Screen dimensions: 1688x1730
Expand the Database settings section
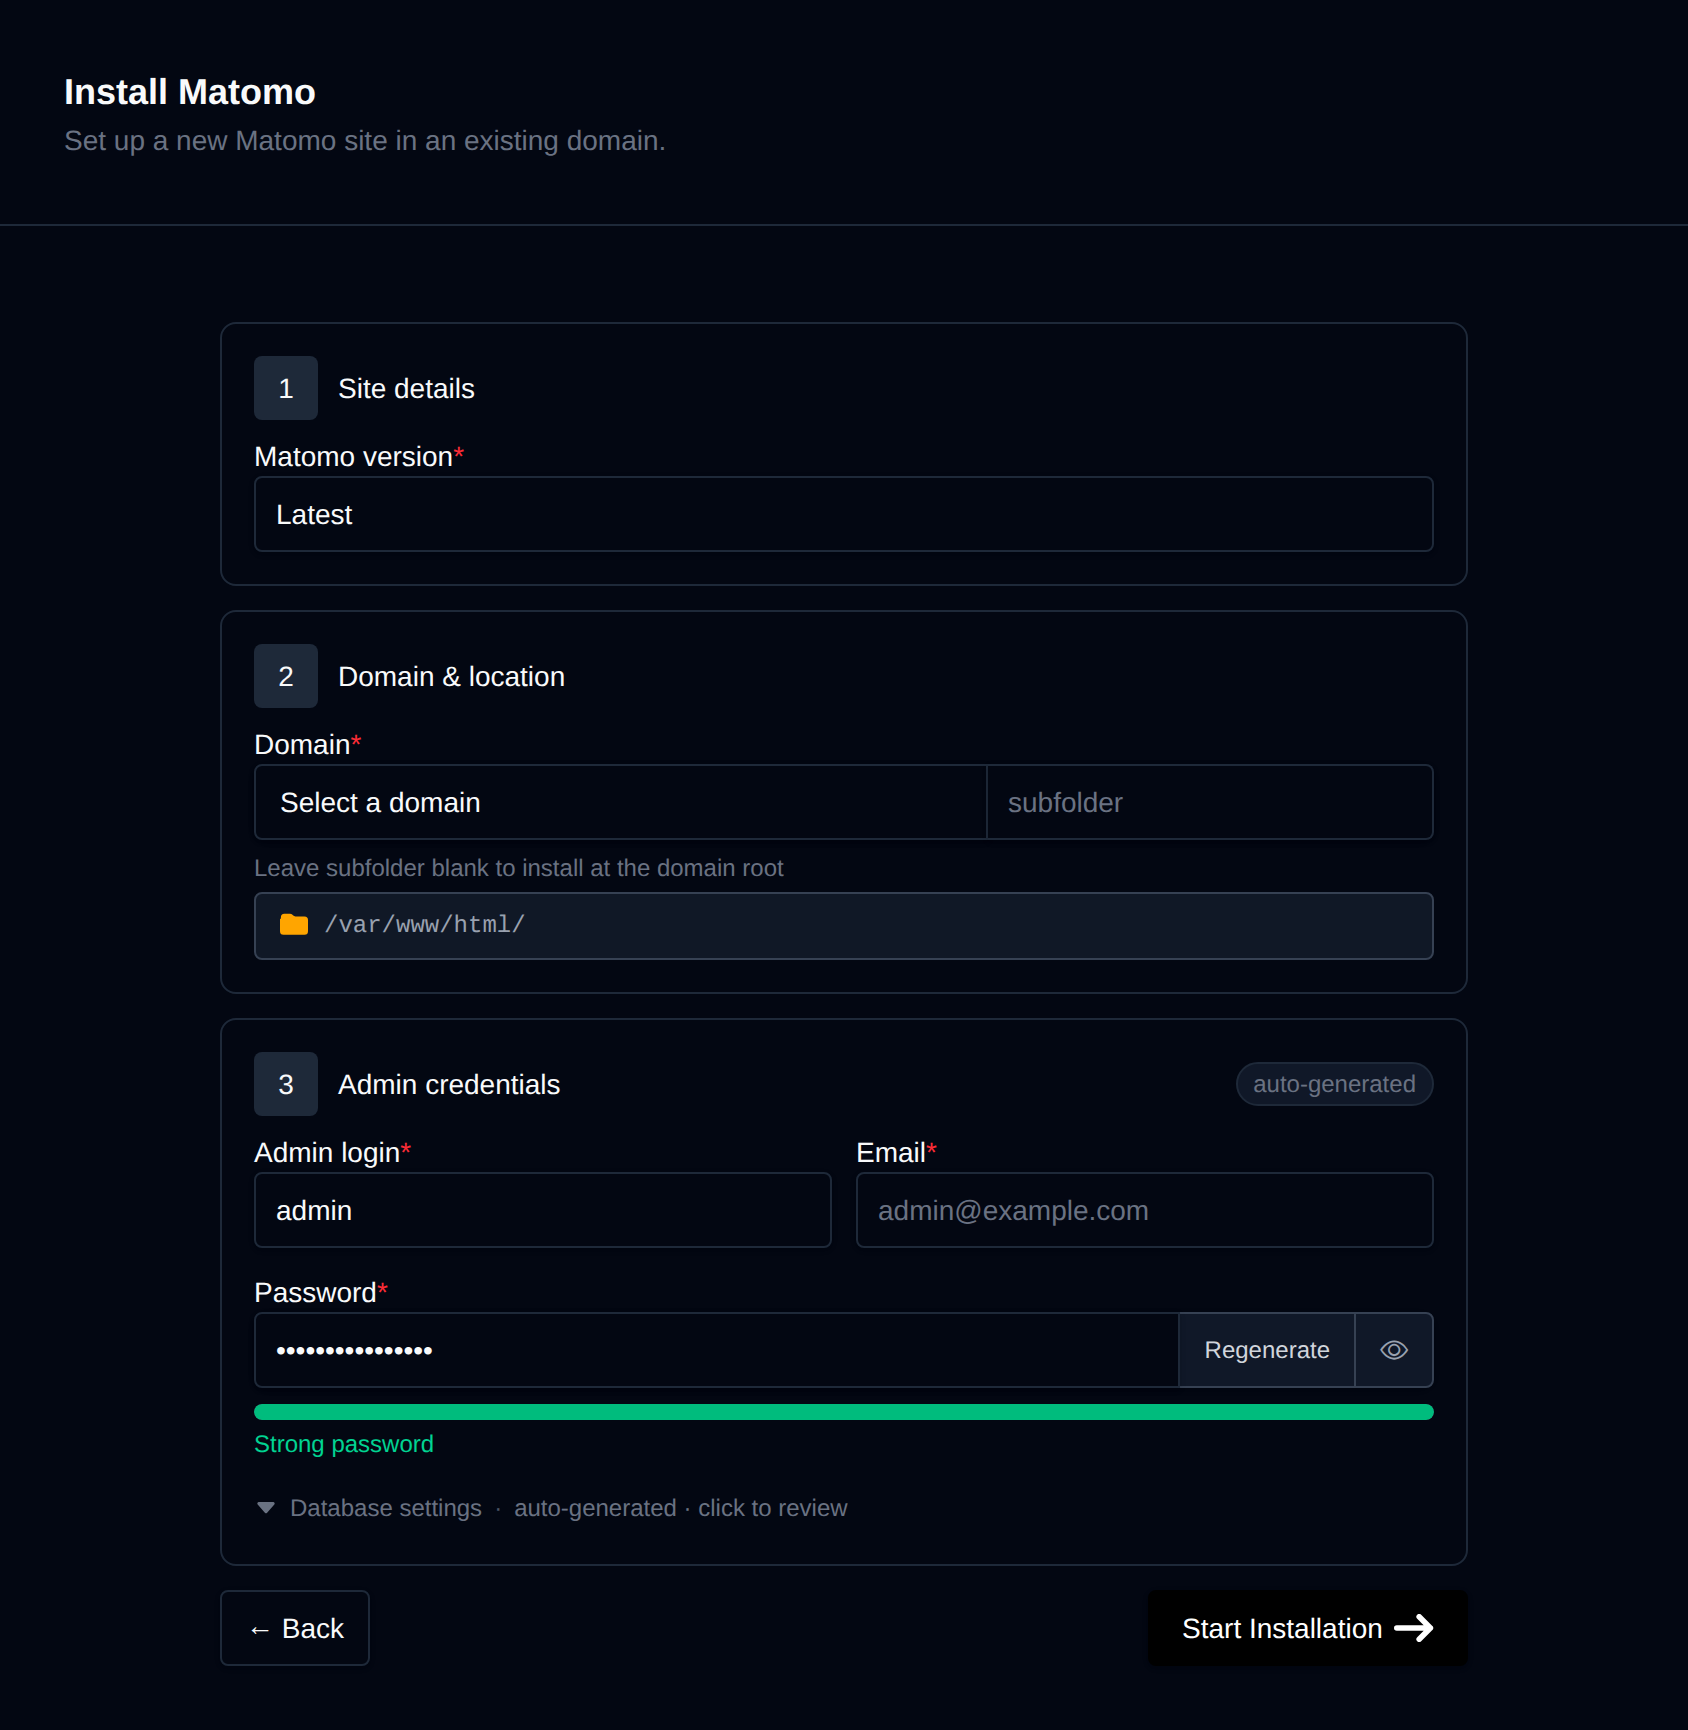(551, 1508)
